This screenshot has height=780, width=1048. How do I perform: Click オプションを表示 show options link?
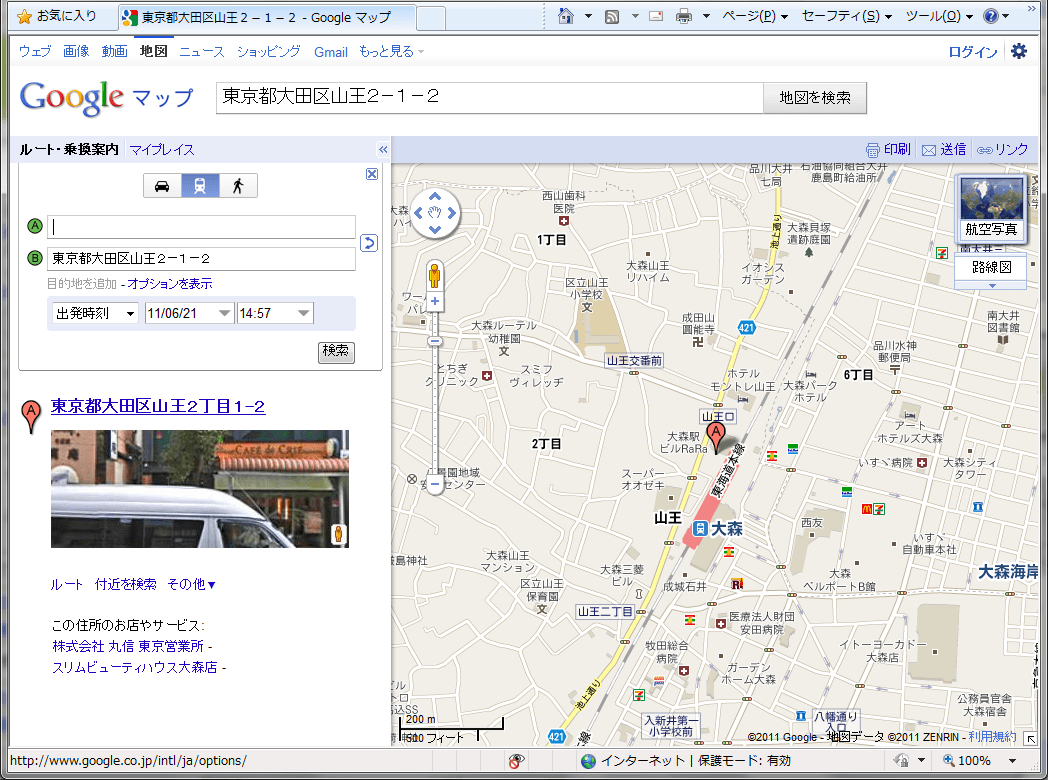pyautogui.click(x=170, y=283)
